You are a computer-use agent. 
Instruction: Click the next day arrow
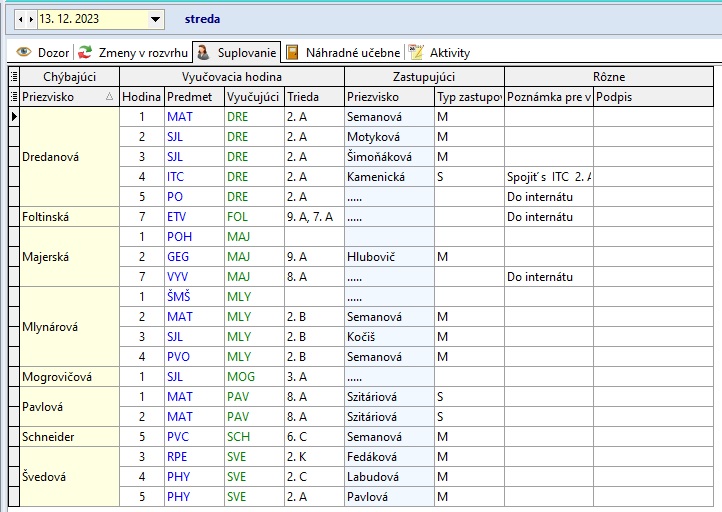(29, 19)
